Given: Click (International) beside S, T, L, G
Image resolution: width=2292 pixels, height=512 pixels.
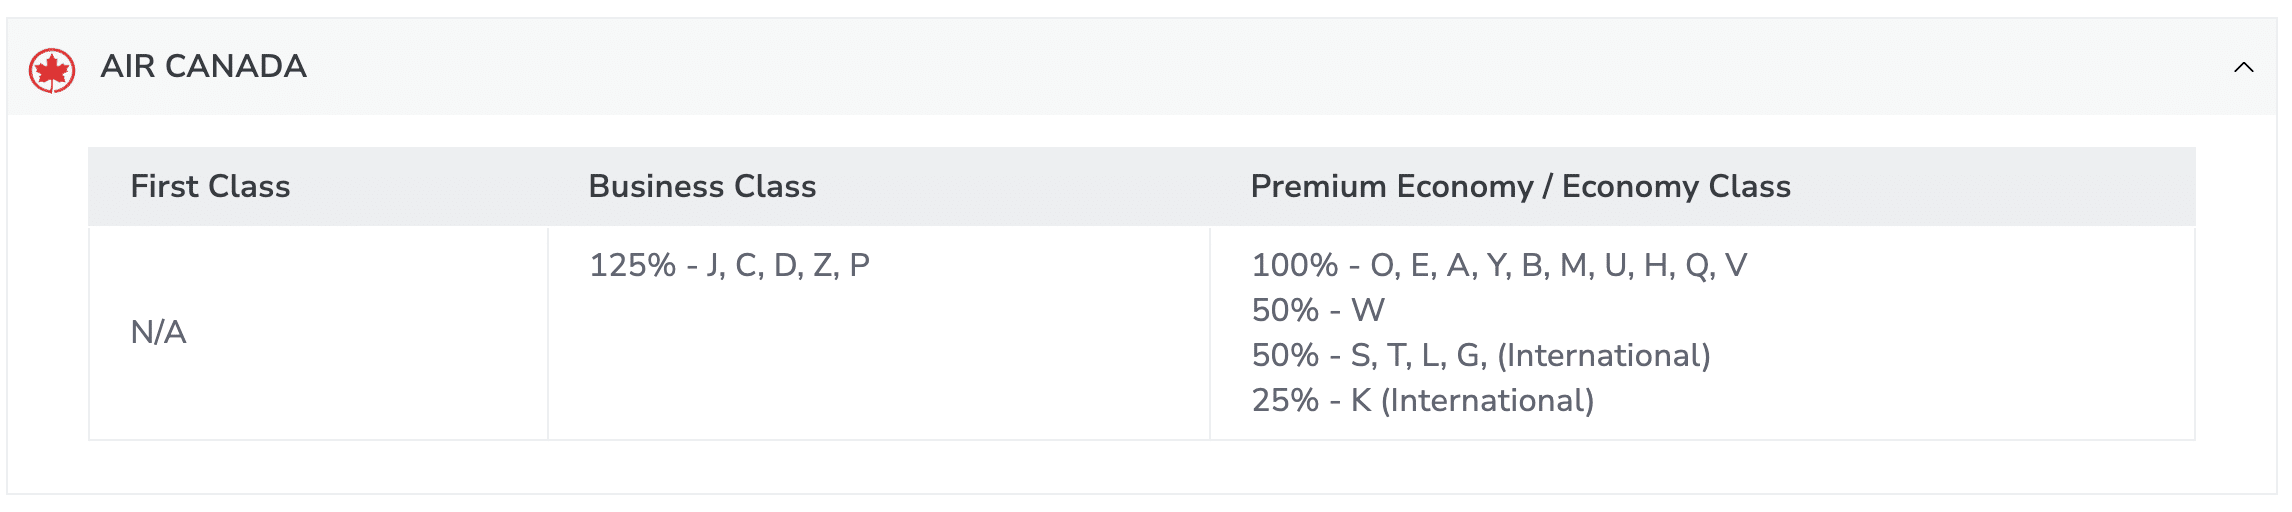Looking at the screenshot, I should [1604, 355].
